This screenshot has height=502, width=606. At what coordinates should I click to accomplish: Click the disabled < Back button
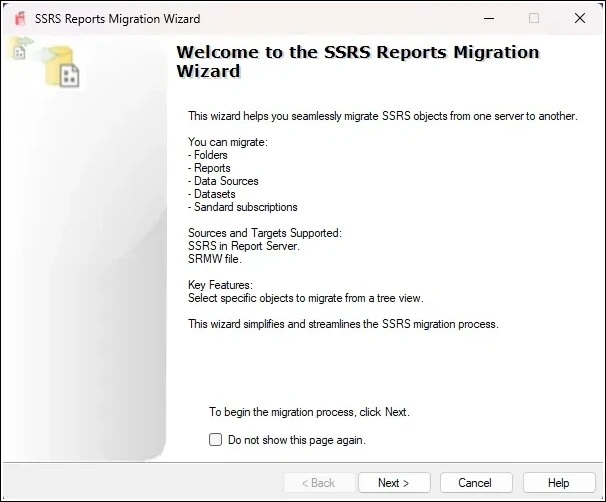(x=317, y=483)
